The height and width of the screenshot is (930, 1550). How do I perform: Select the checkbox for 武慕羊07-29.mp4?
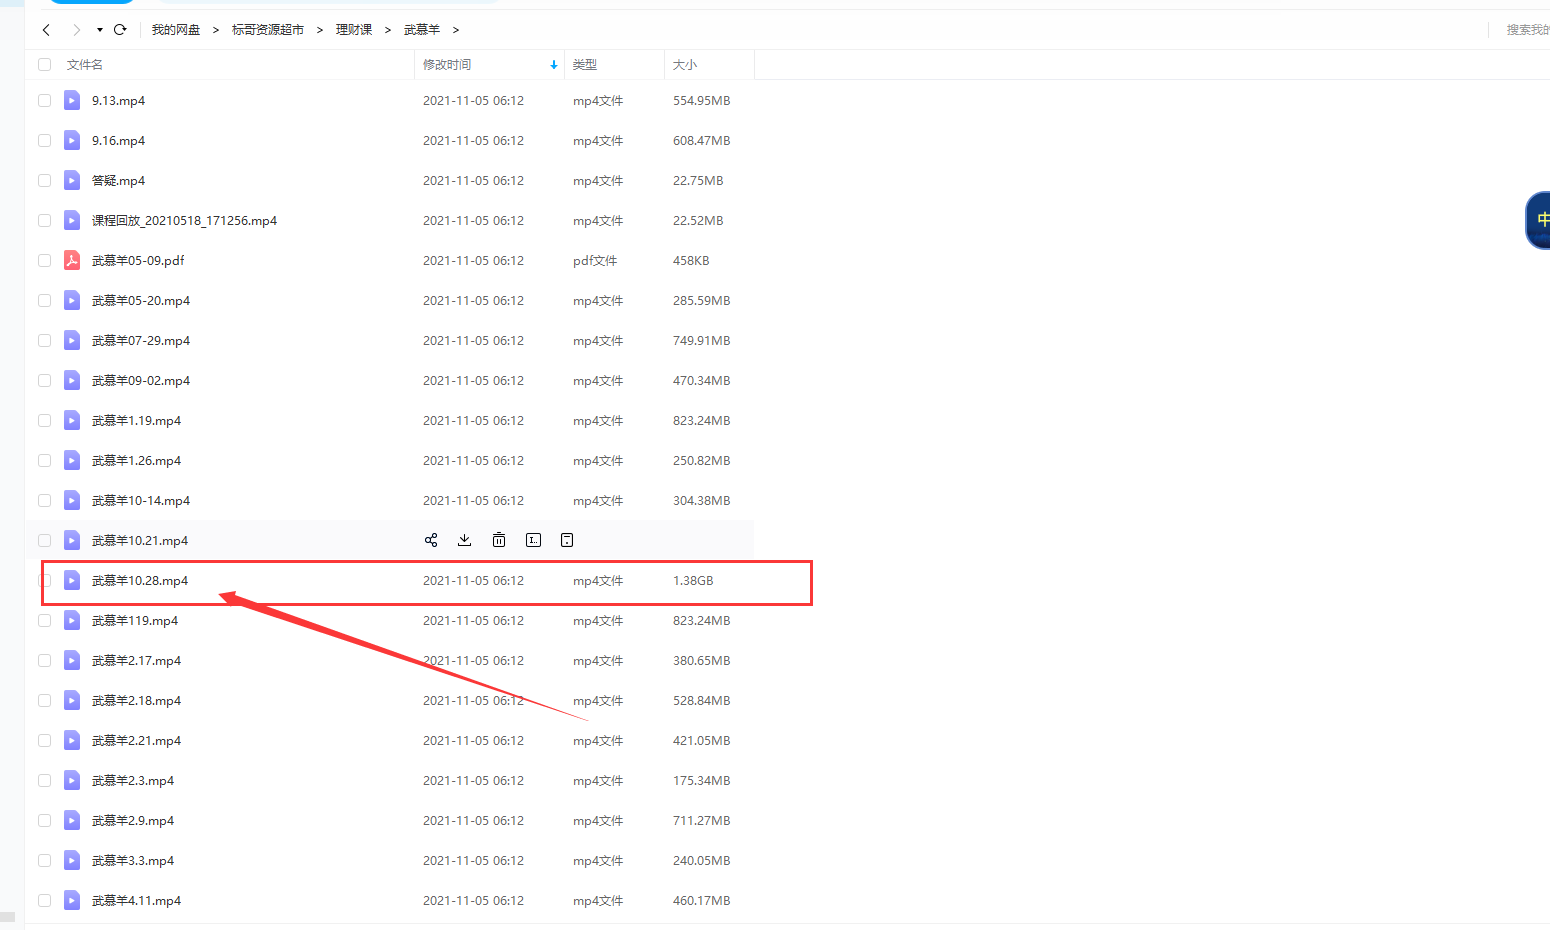[44, 340]
